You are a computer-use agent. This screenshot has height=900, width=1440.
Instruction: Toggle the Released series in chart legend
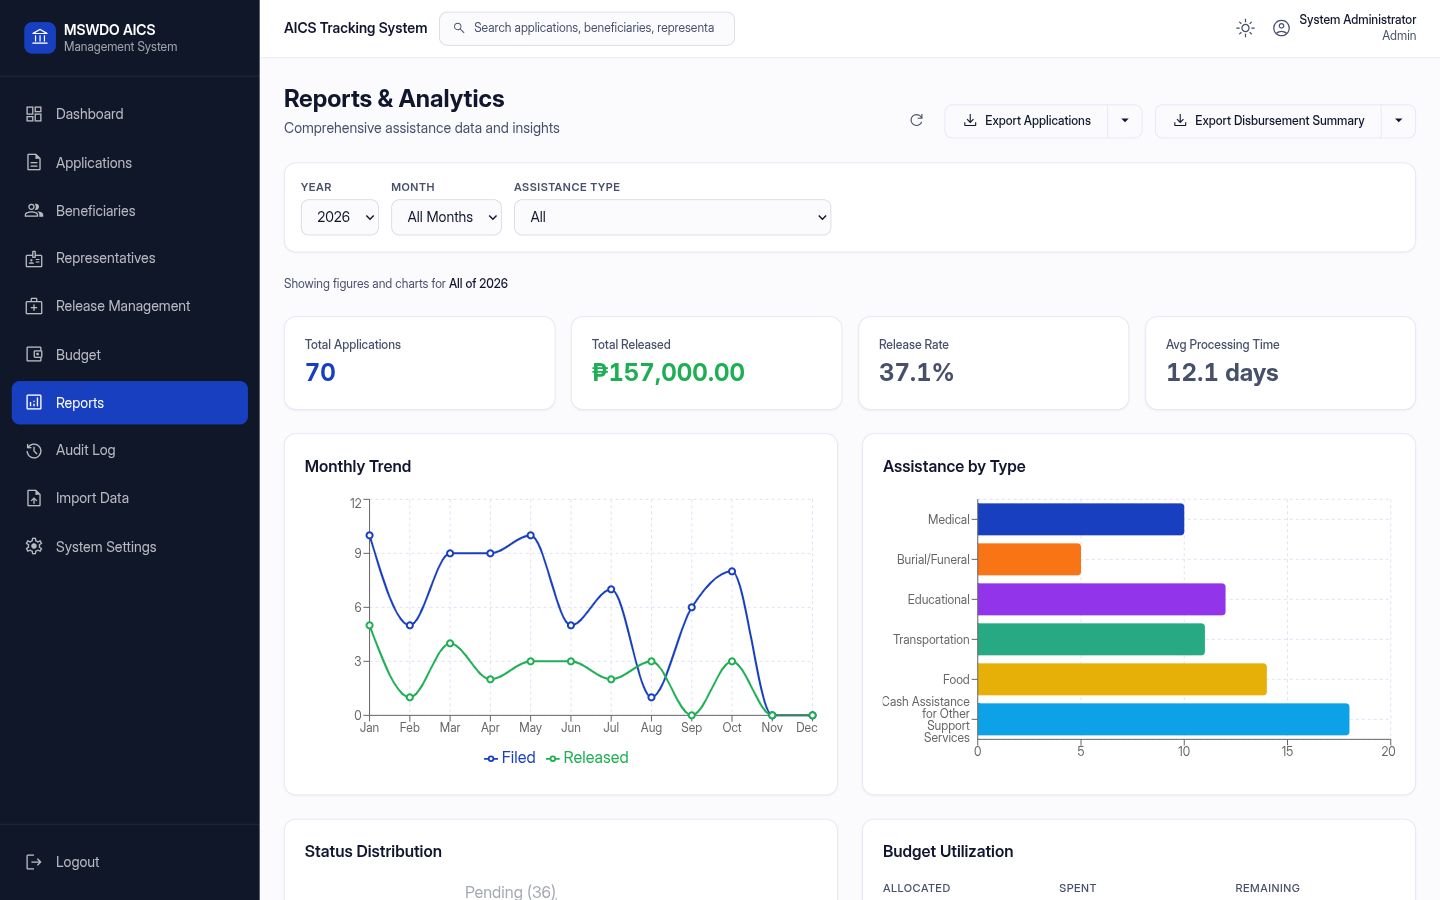click(x=587, y=758)
